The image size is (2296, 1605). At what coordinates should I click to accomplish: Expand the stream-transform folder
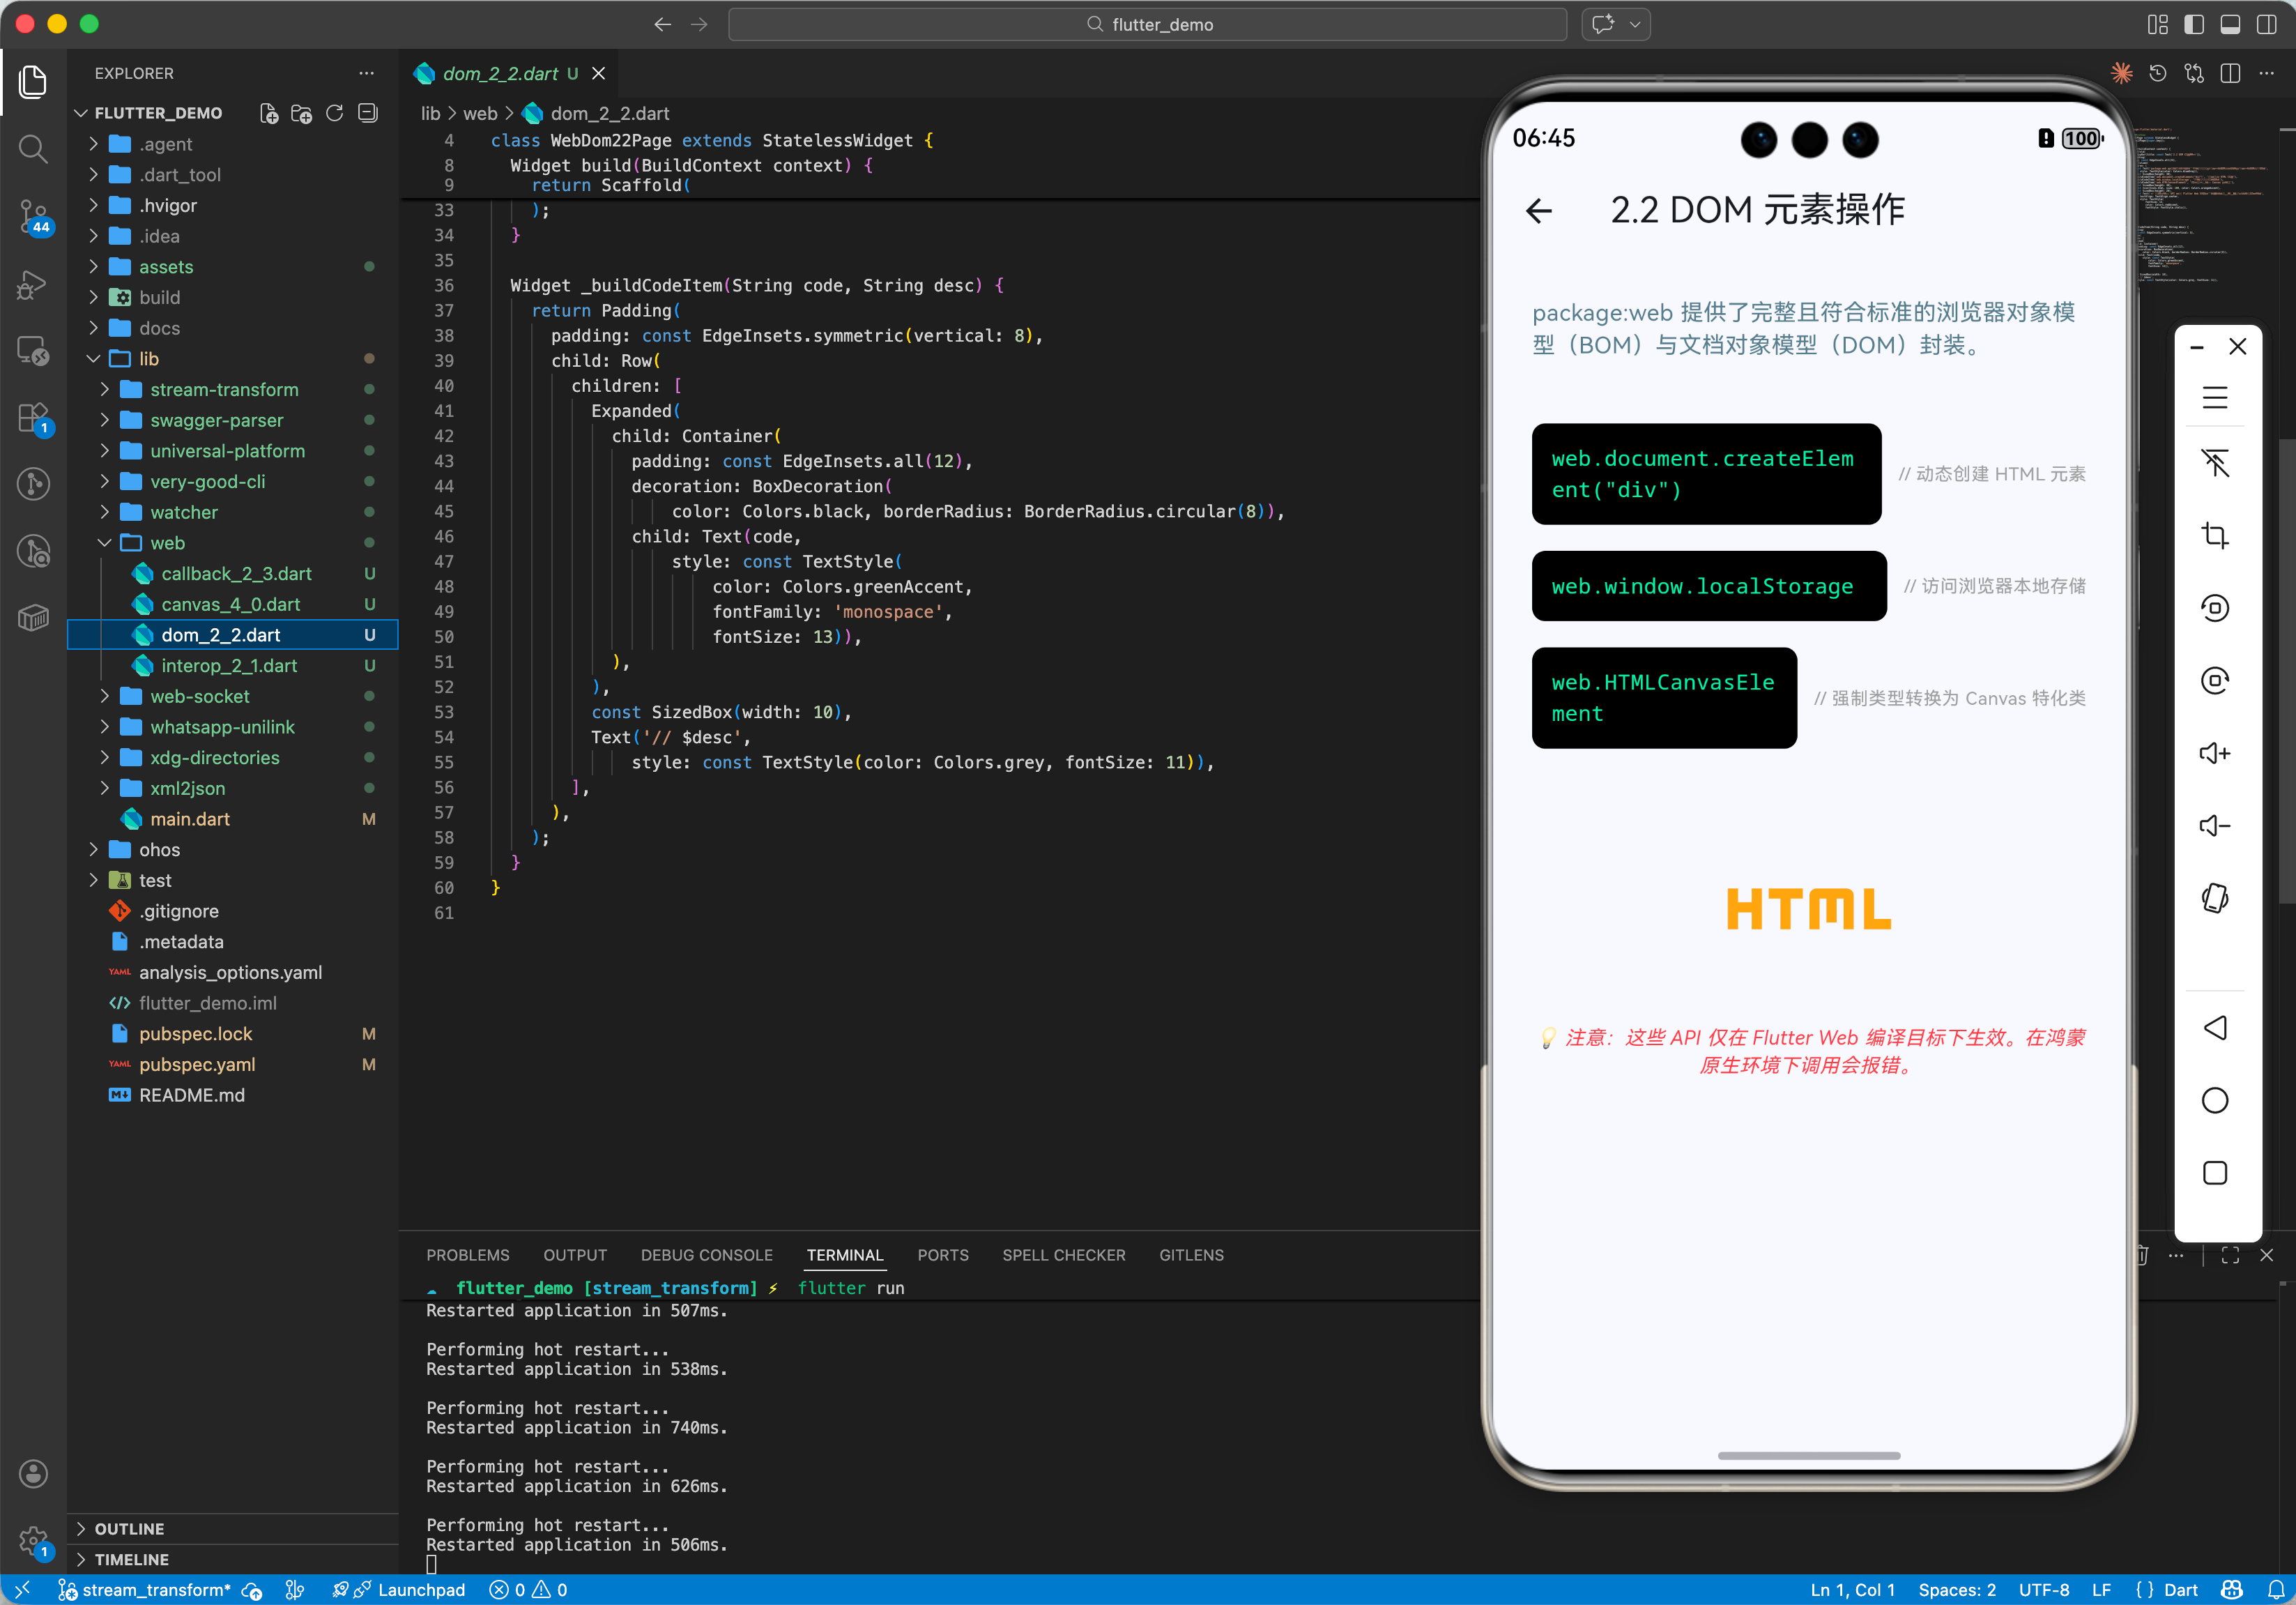click(x=224, y=389)
